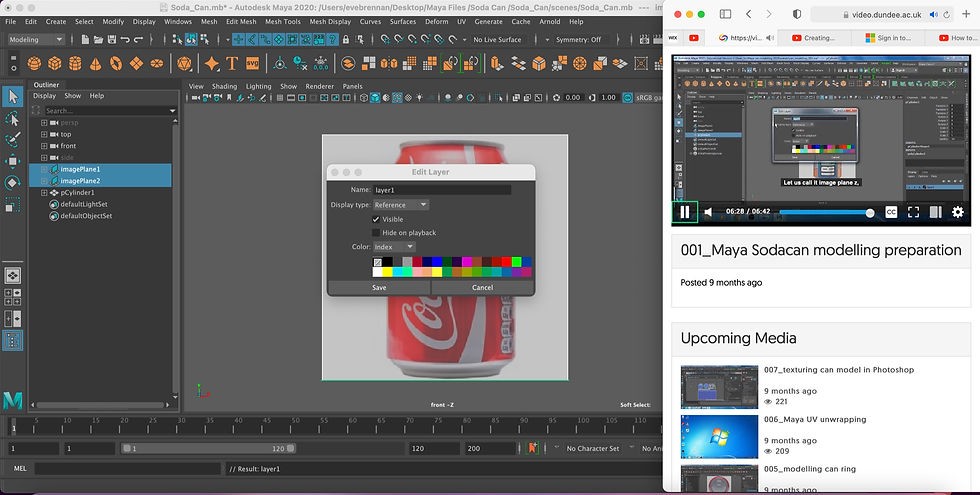Click the Redo arrow icon

138,39
